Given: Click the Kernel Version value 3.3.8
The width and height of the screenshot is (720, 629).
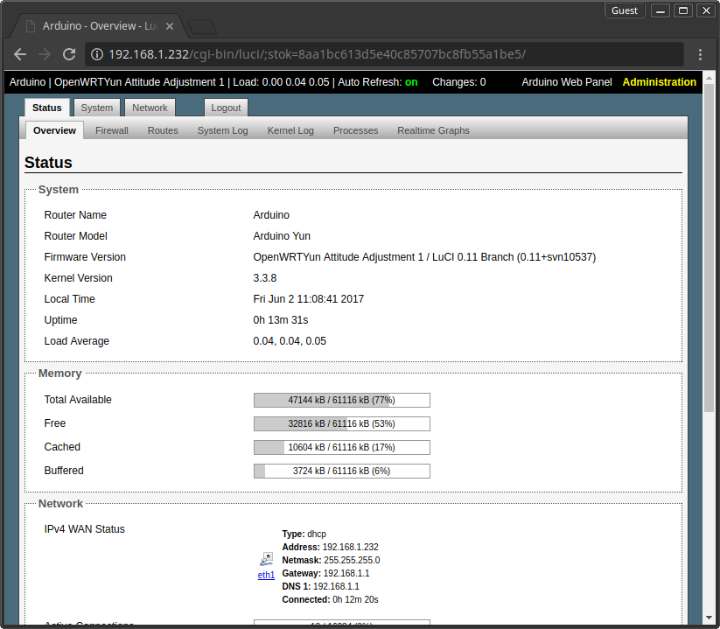Looking at the screenshot, I should coord(265,278).
